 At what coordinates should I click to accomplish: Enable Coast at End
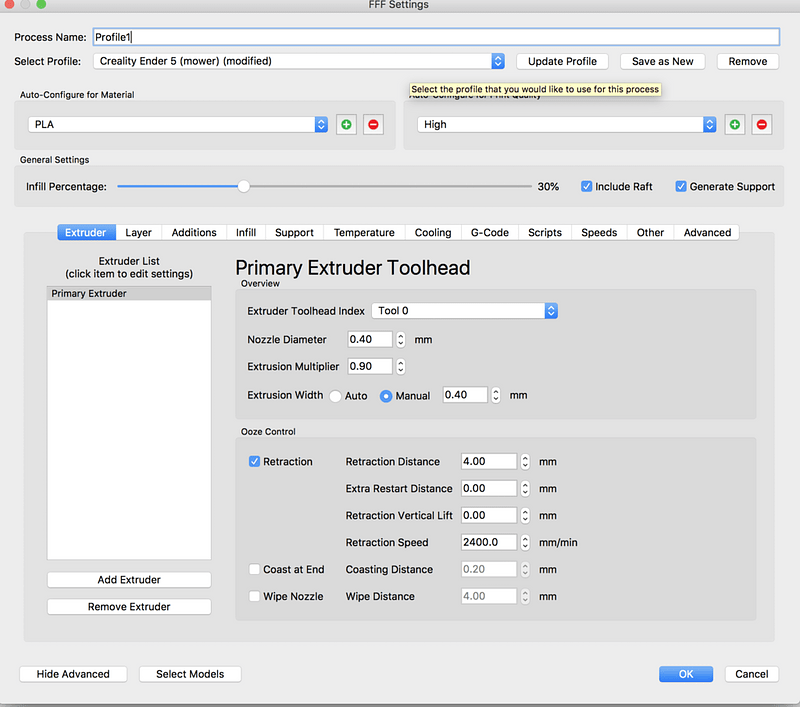(x=254, y=569)
